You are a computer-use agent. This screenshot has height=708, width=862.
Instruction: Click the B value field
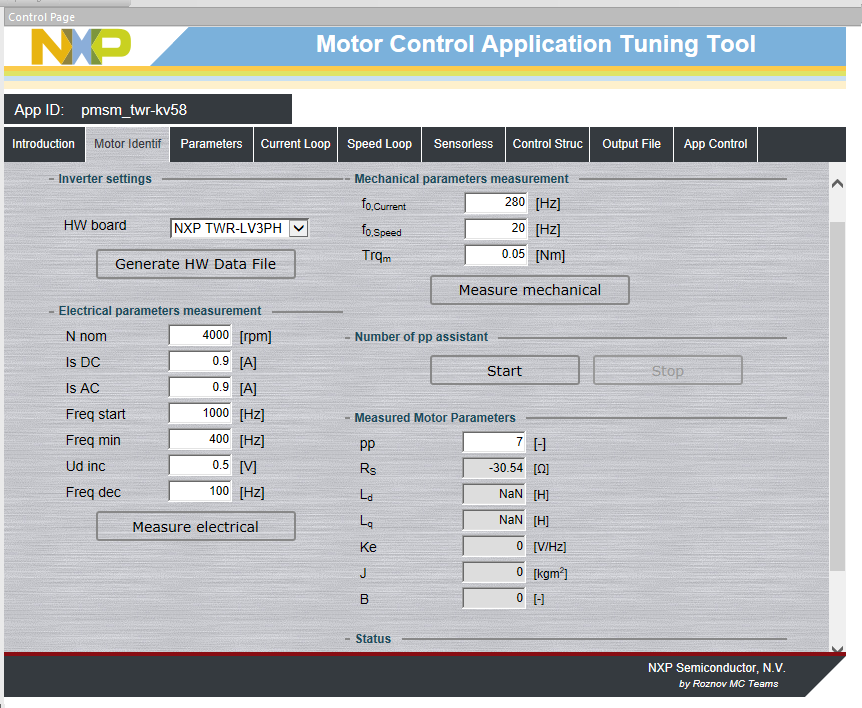pyautogui.click(x=494, y=599)
